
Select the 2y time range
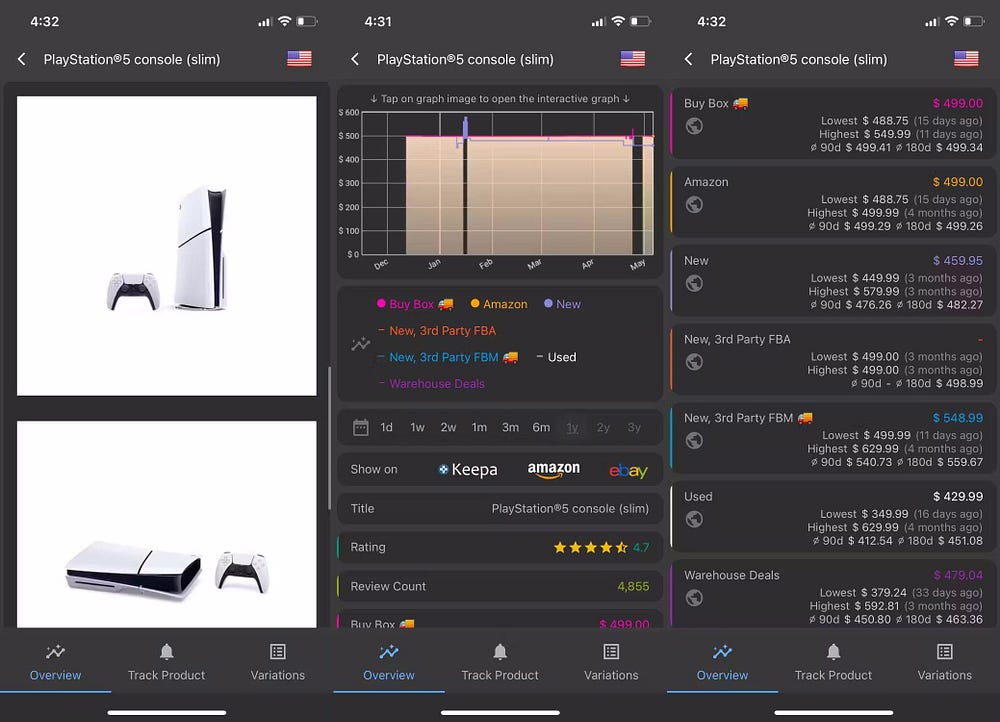point(603,427)
